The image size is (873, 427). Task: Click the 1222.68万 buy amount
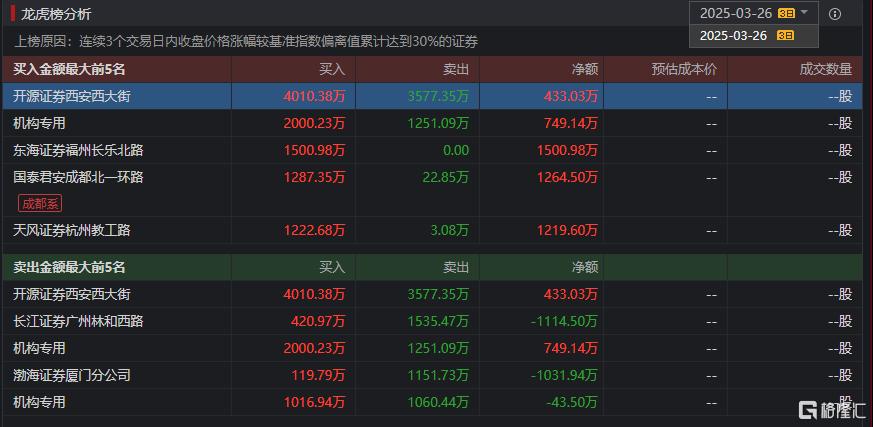click(x=315, y=230)
